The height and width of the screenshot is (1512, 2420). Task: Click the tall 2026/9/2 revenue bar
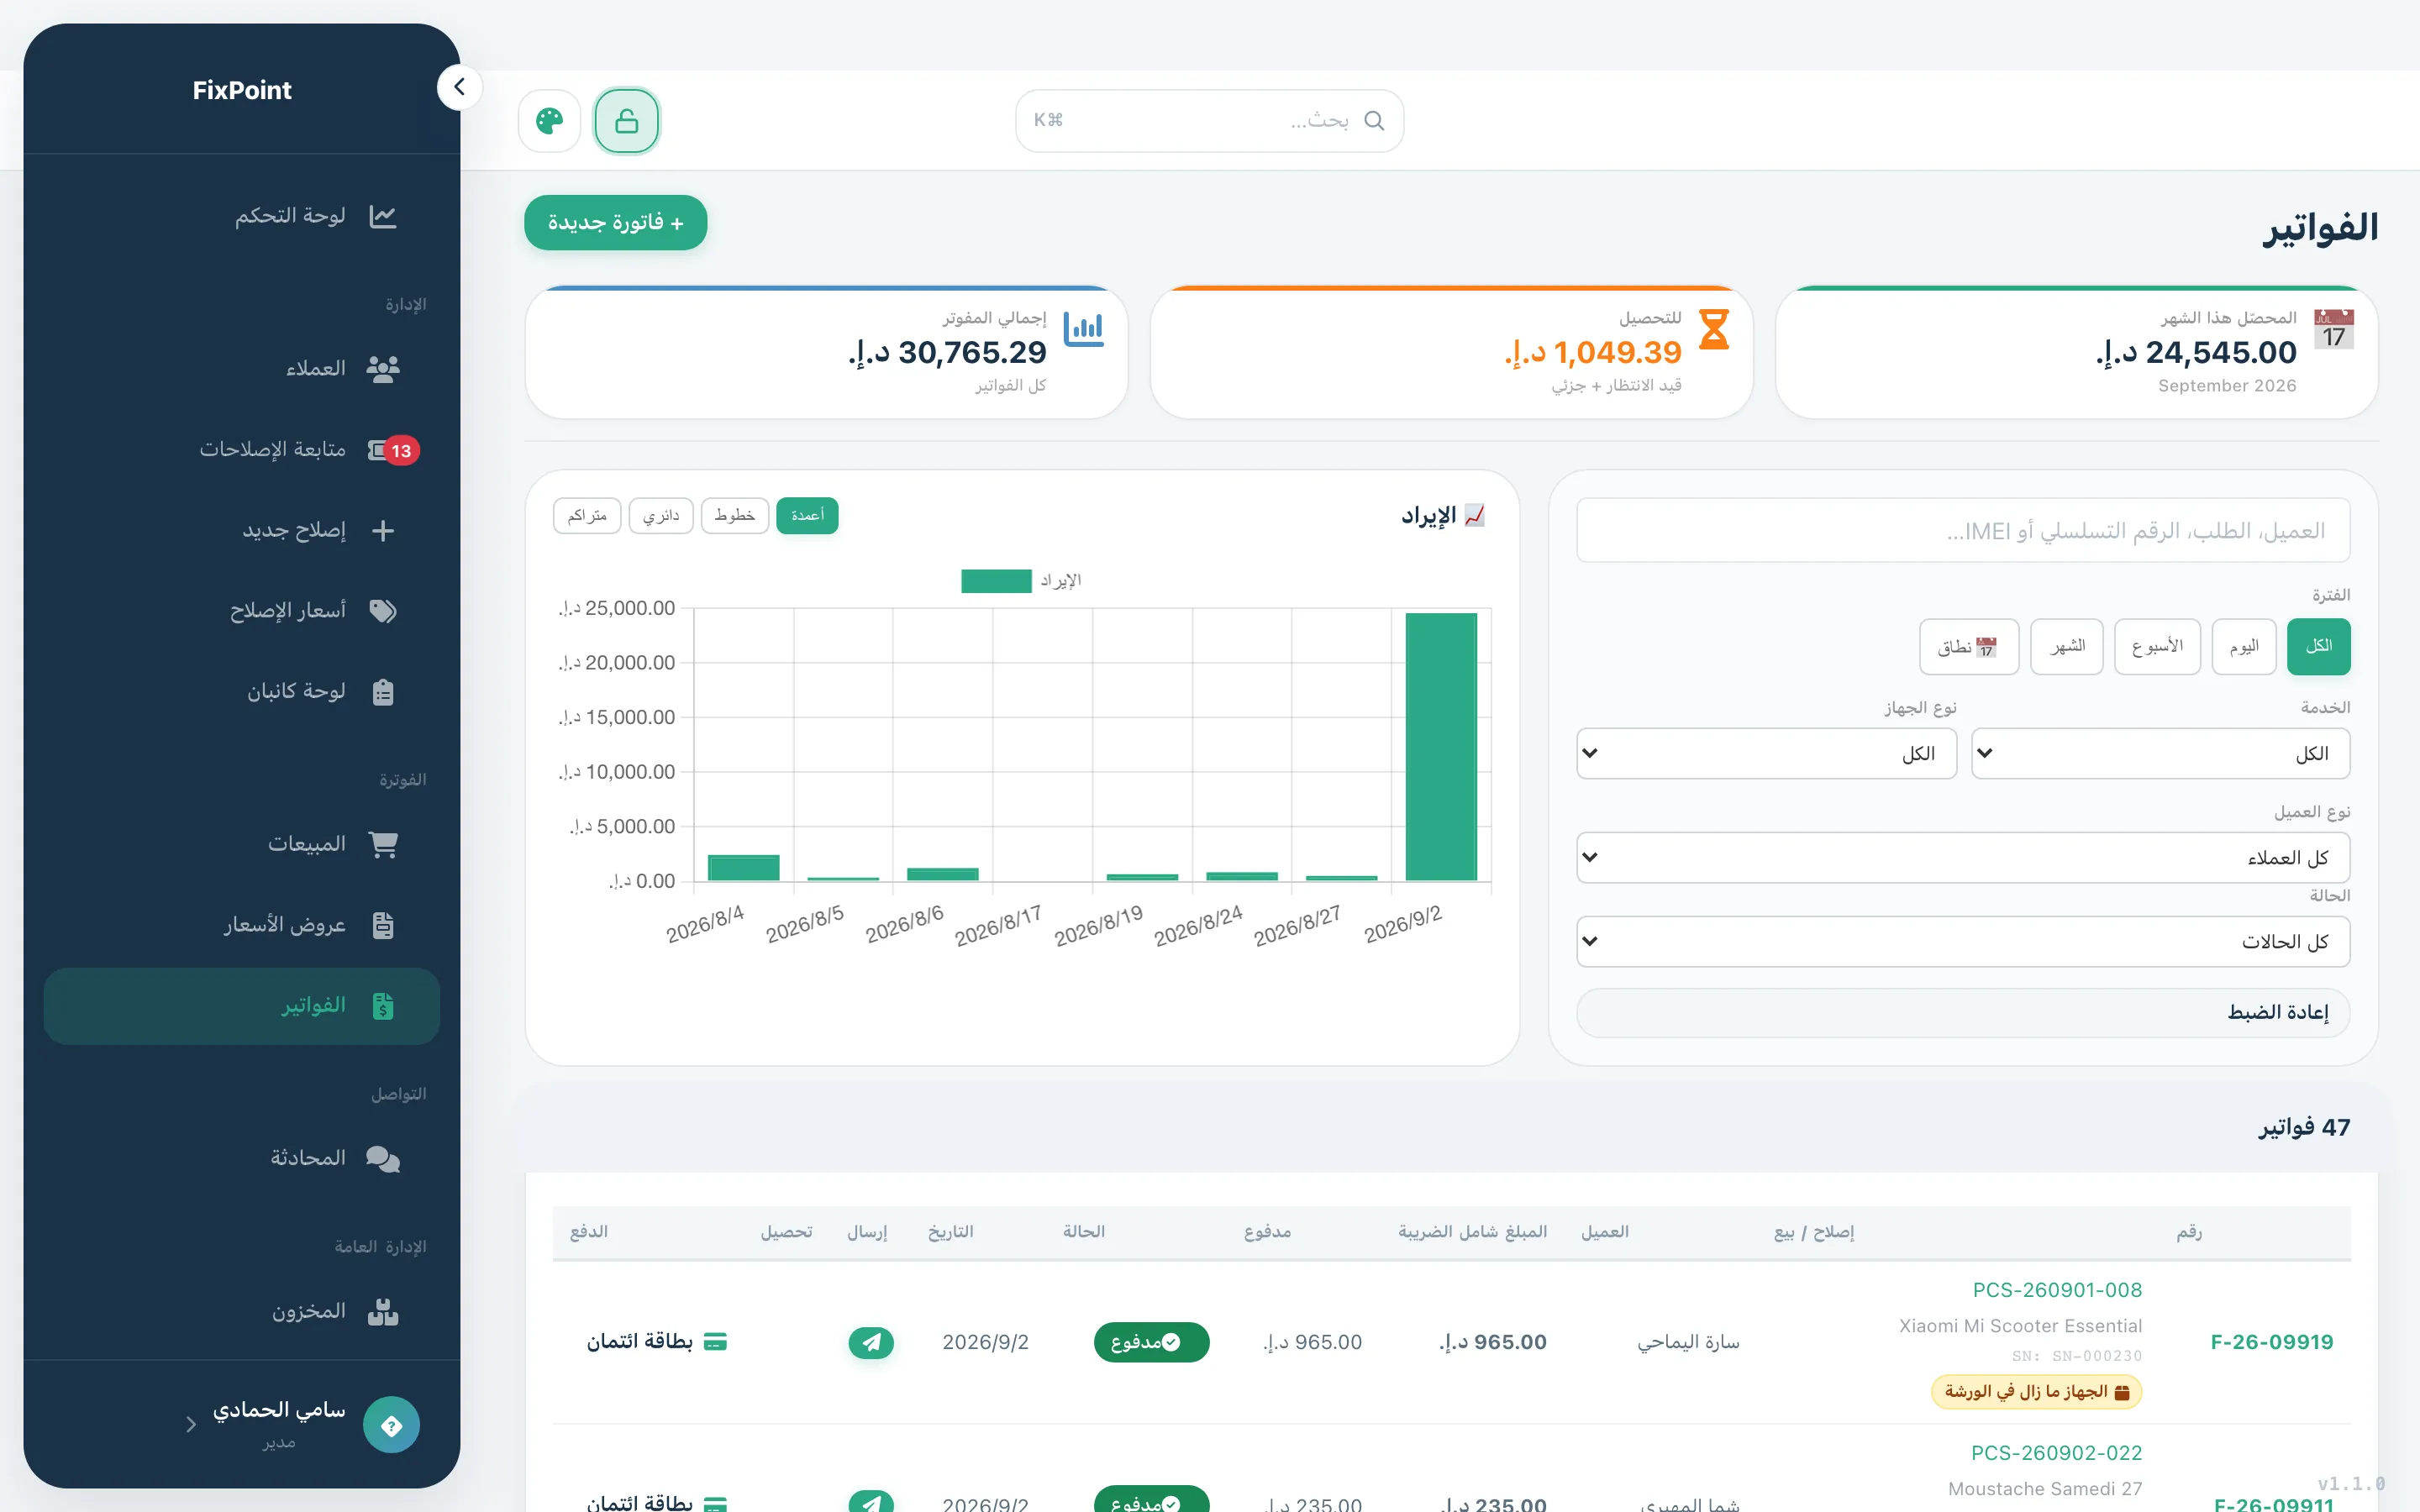[1441, 747]
